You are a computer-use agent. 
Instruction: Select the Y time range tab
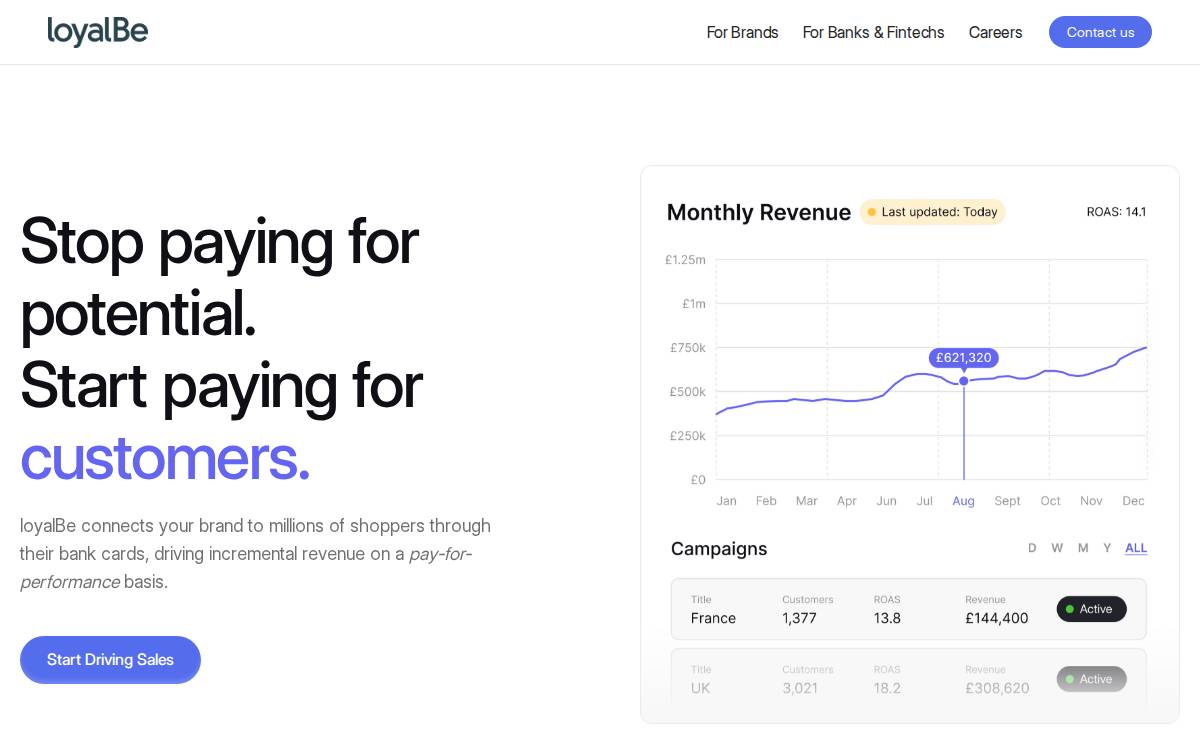[1107, 548]
